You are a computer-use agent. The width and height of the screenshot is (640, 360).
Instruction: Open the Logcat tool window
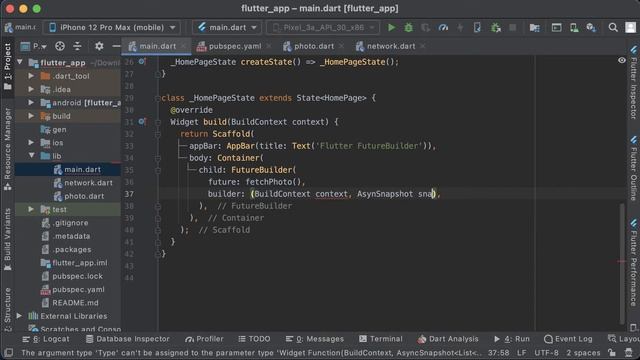pyautogui.click(x=46, y=339)
